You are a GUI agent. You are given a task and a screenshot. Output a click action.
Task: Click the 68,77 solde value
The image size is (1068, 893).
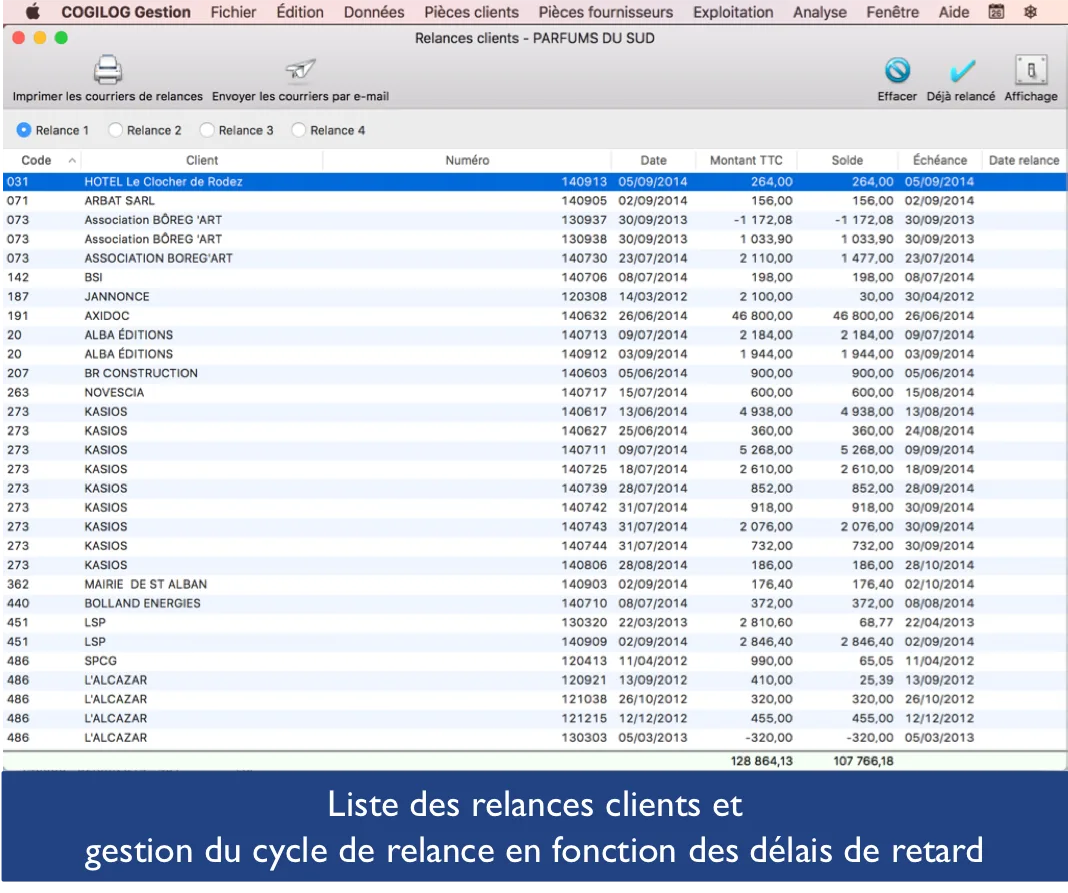876,623
